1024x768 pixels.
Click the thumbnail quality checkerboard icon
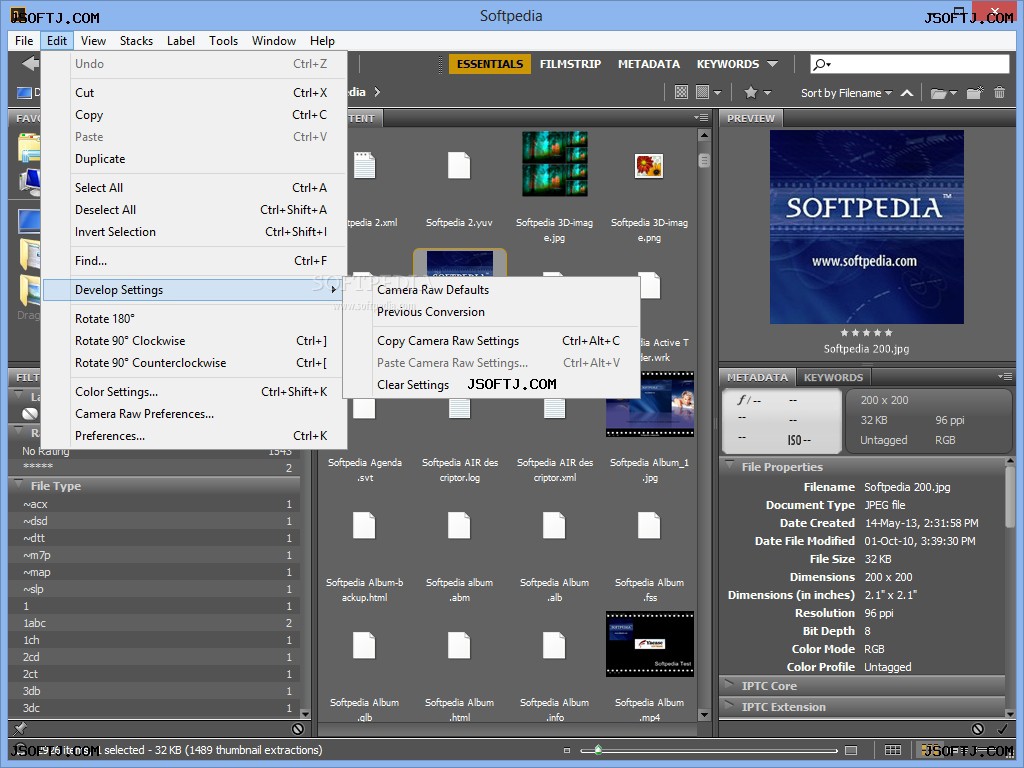point(681,92)
